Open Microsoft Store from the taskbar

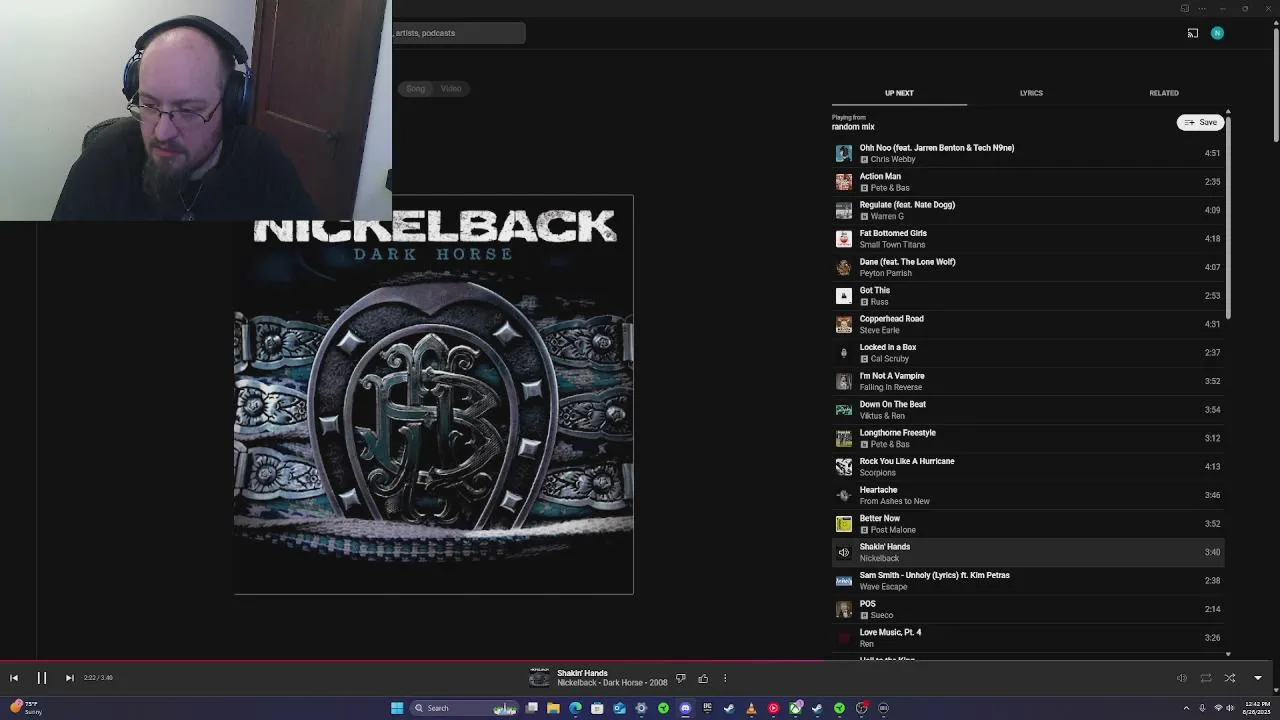tap(597, 708)
